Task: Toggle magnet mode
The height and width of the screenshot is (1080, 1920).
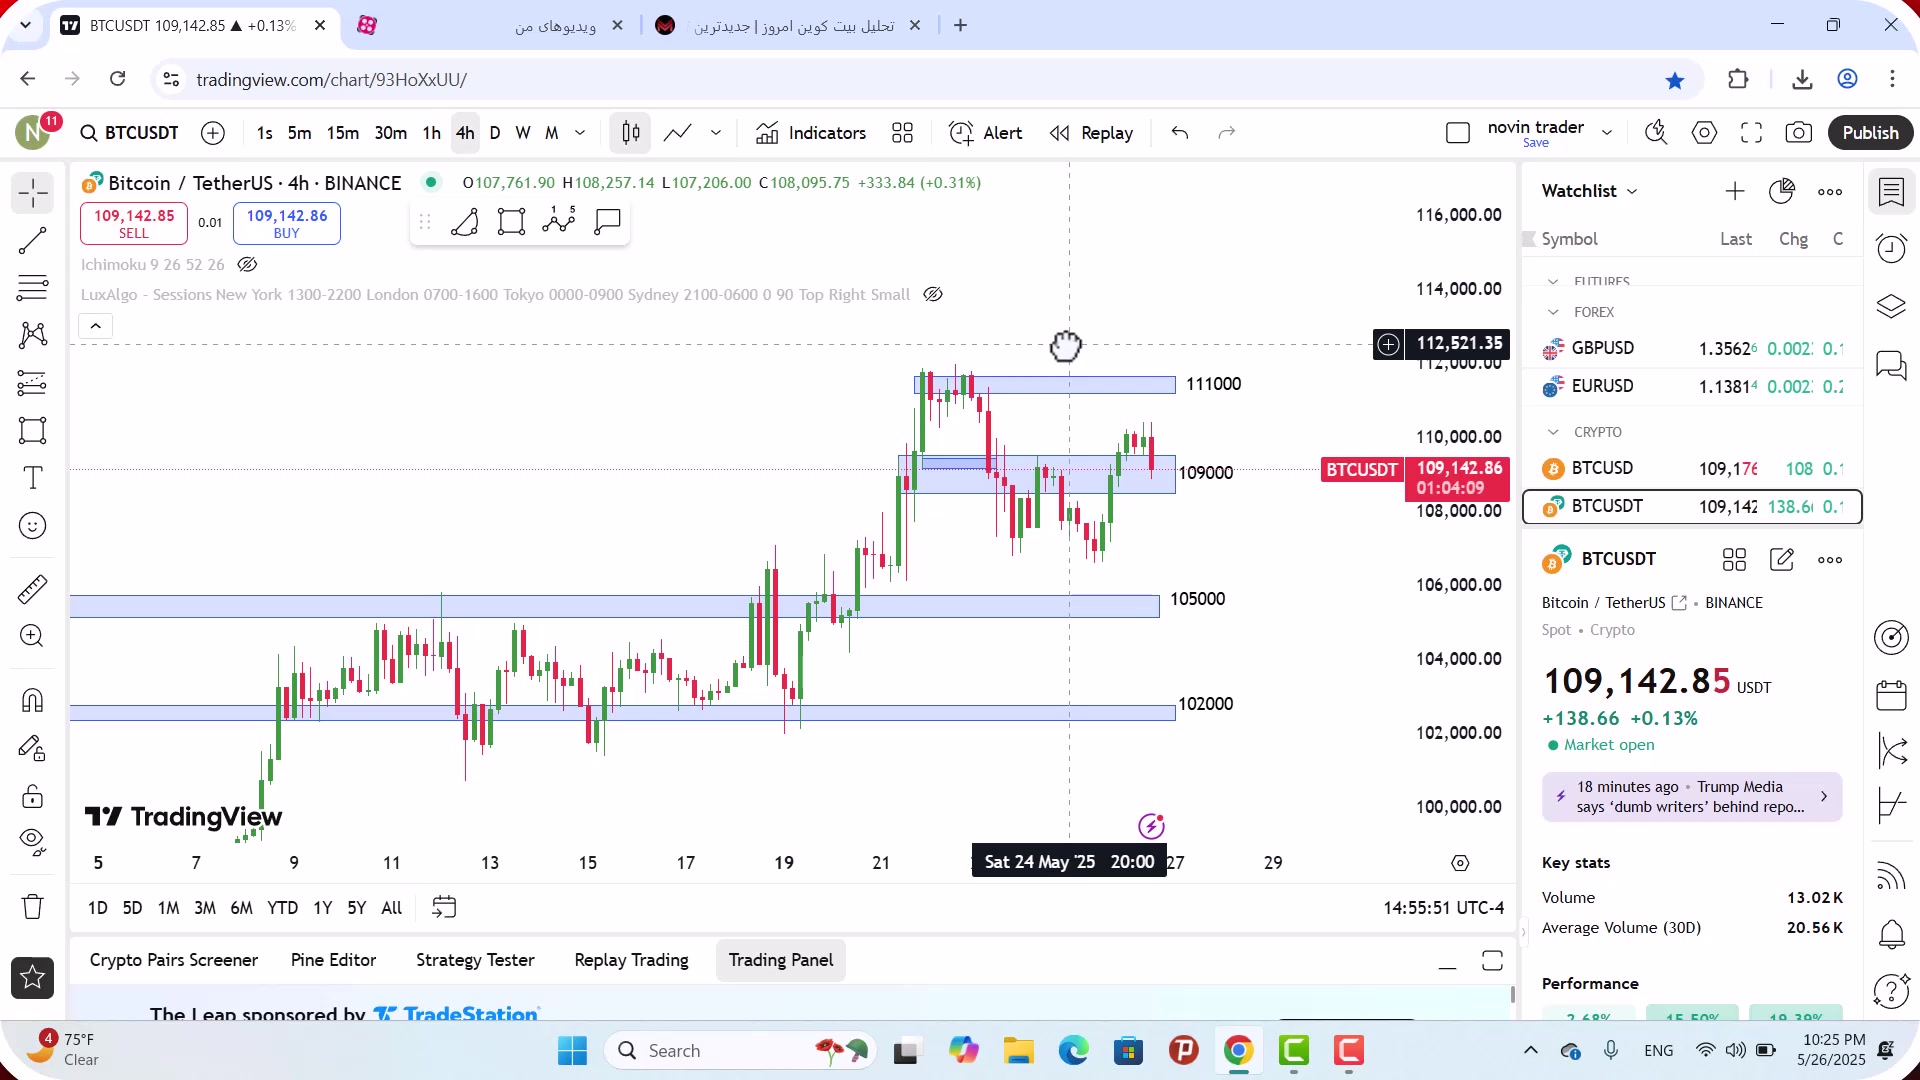Action: click(x=32, y=700)
